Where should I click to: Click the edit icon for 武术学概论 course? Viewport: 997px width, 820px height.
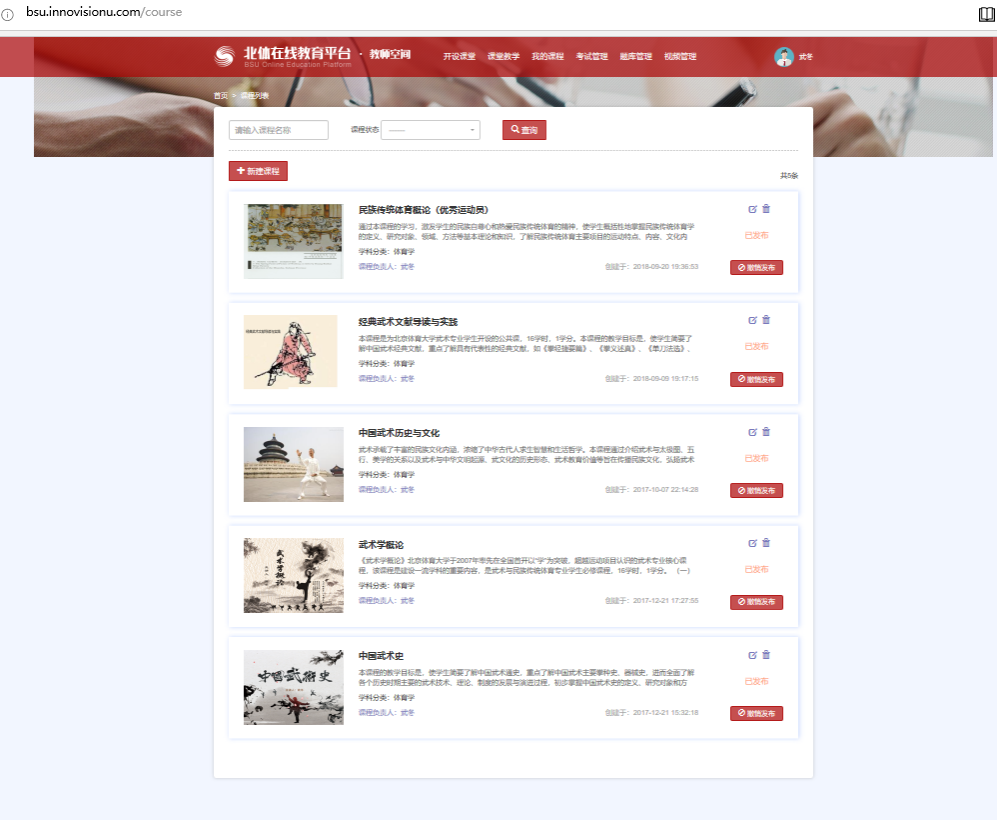point(753,542)
